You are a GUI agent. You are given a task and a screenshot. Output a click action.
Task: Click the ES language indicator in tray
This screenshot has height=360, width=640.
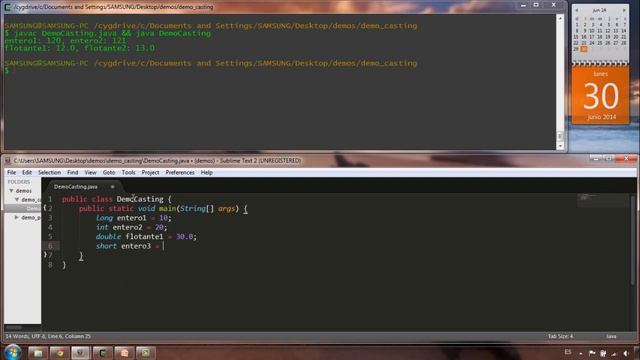point(568,352)
